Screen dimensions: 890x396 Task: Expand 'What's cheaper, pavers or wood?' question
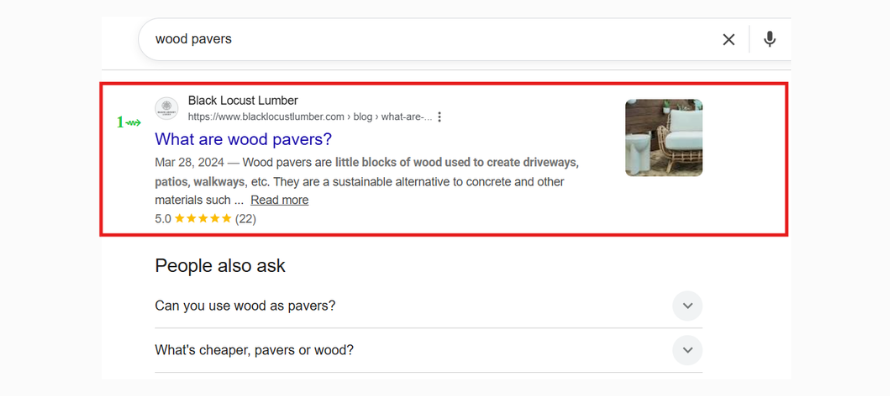coord(429,350)
